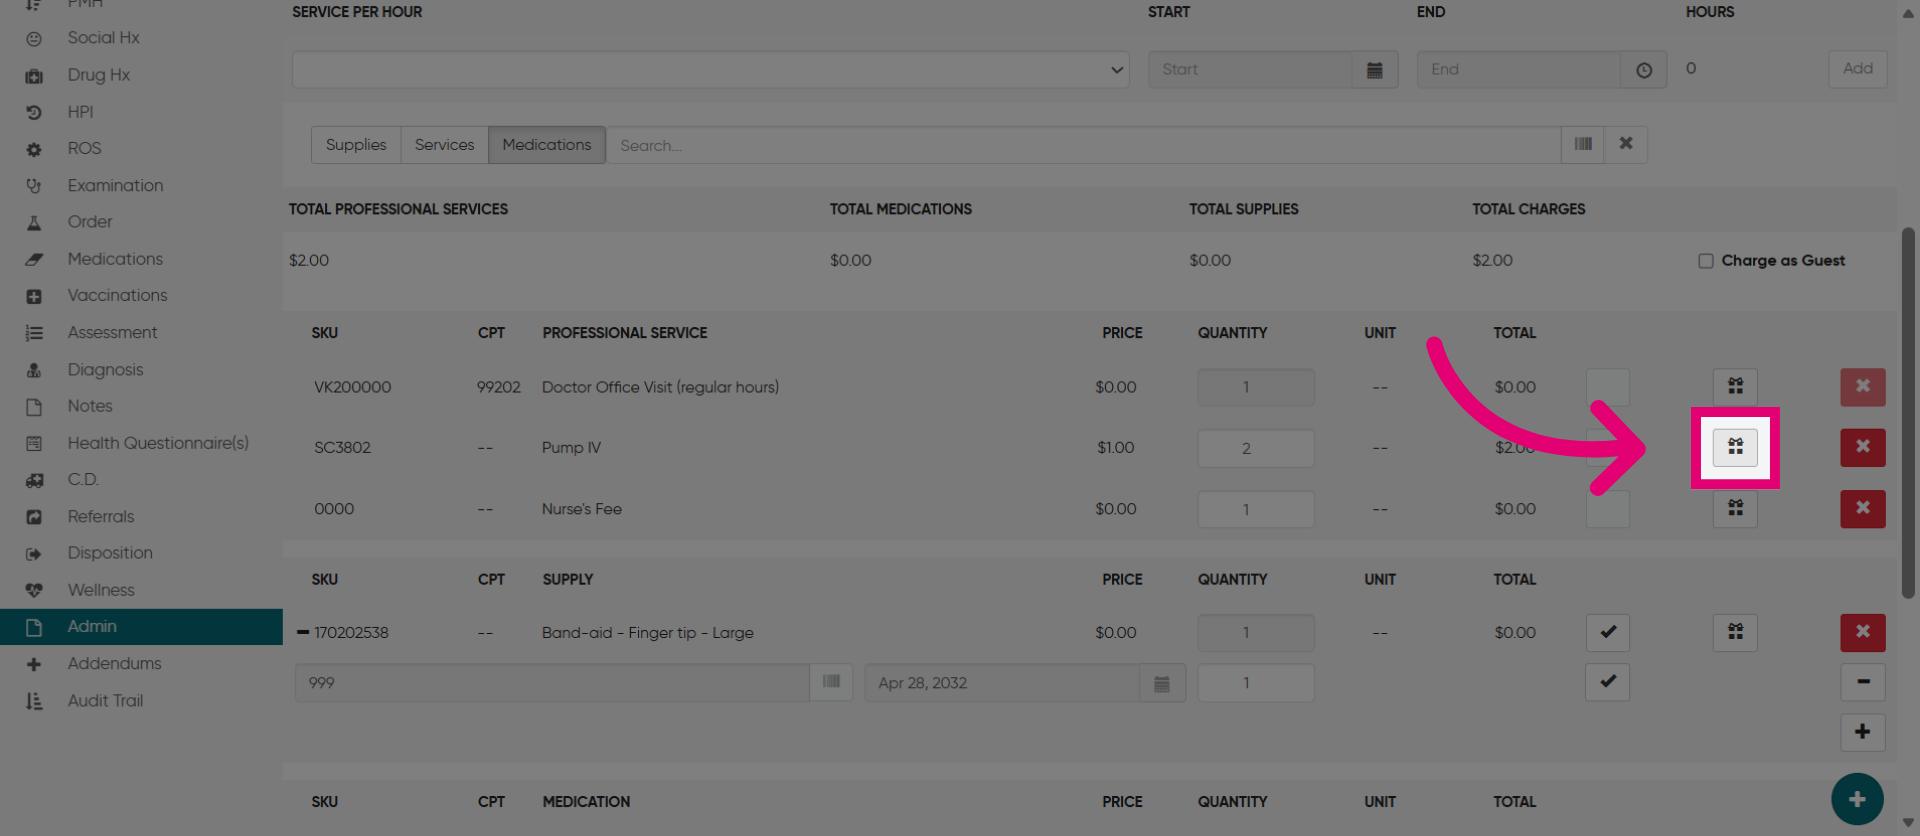Switch to the Services tab

pyautogui.click(x=445, y=144)
